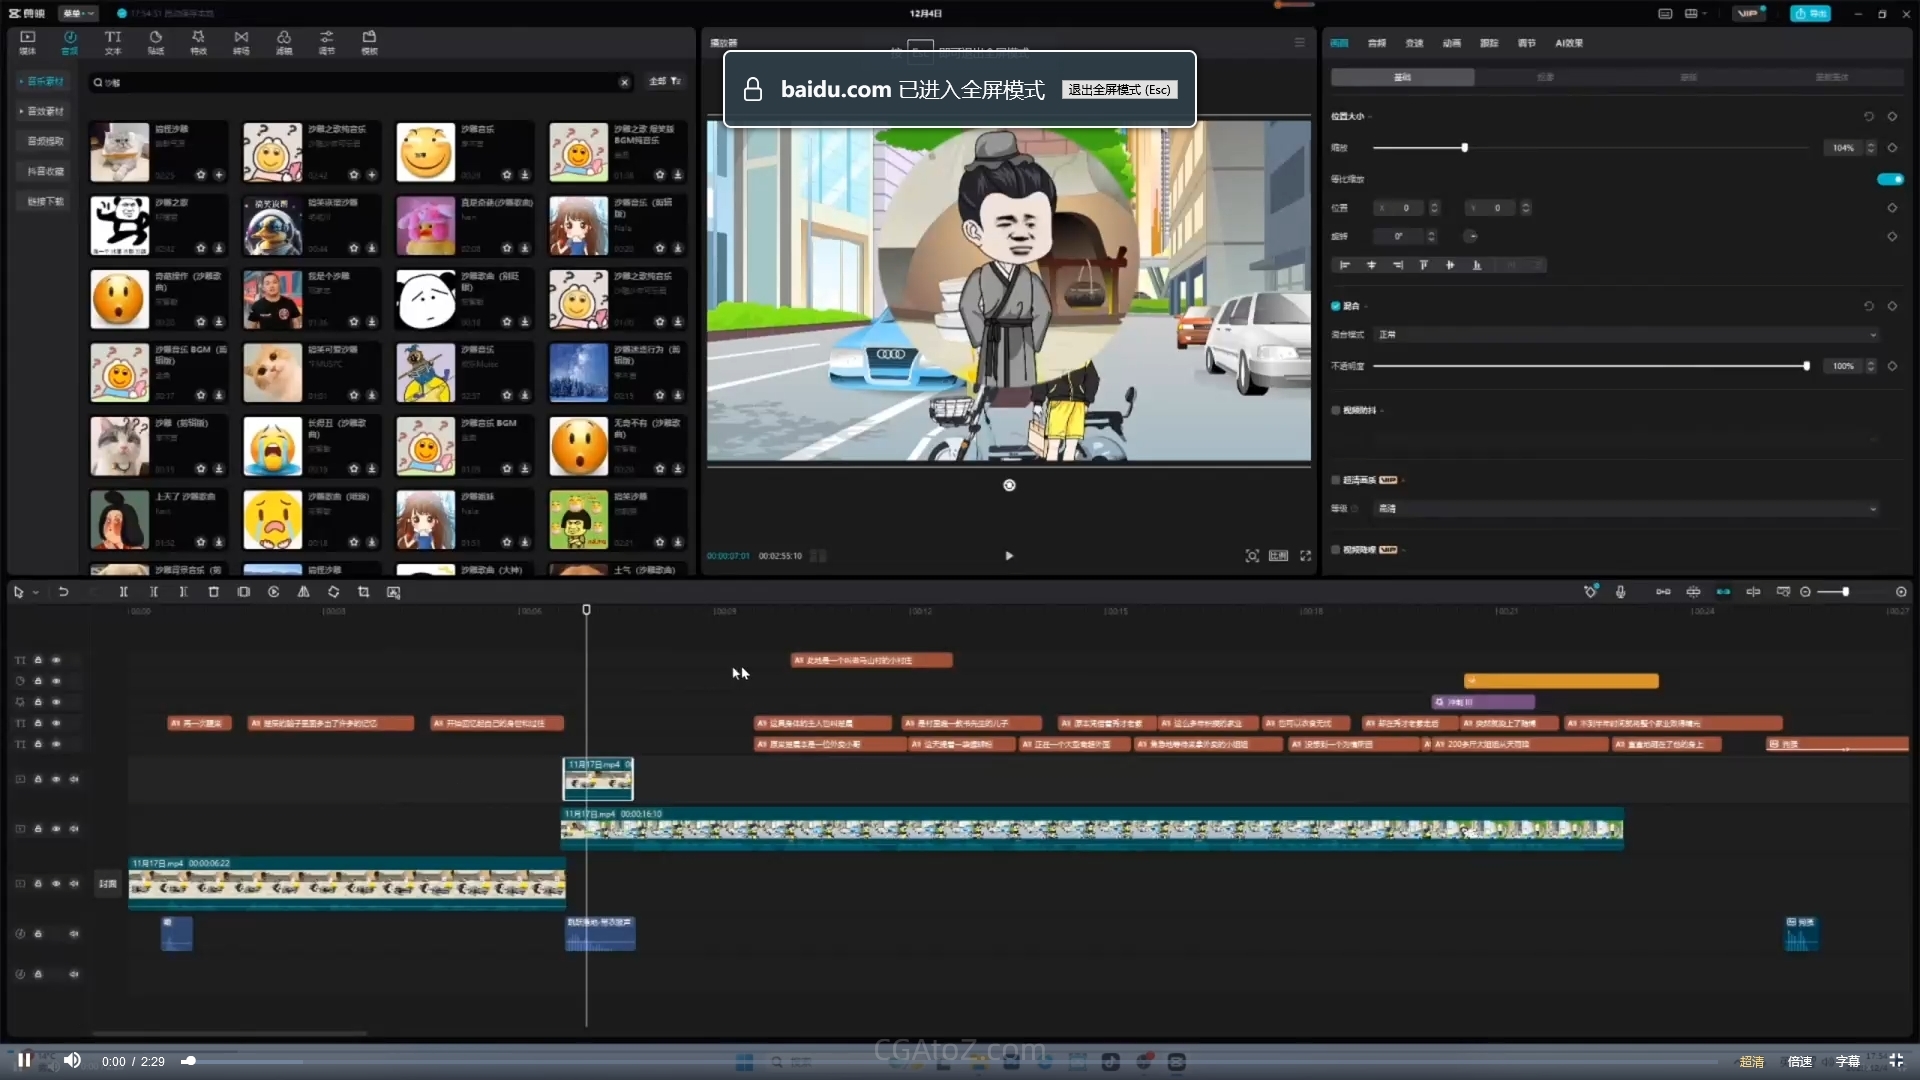This screenshot has height=1080, width=1920.
Task: Click undo arrow in timeline toolbar
Action: (x=63, y=592)
